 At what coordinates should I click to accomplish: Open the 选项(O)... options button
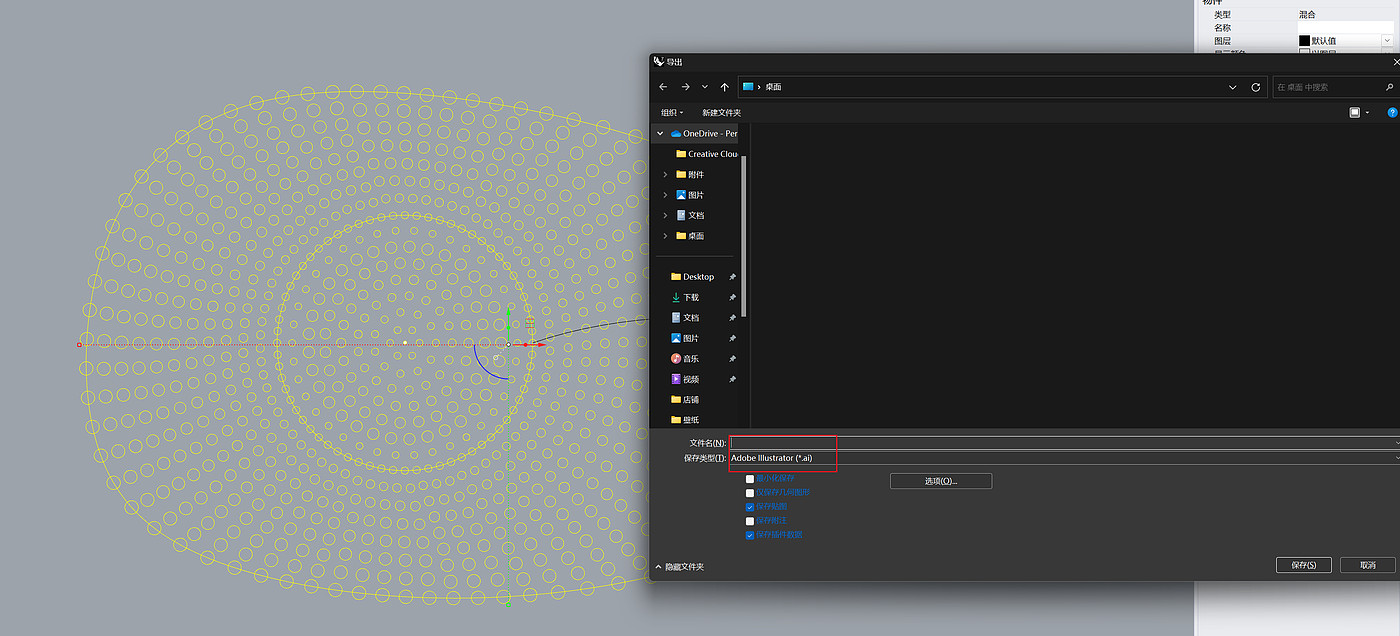point(940,481)
